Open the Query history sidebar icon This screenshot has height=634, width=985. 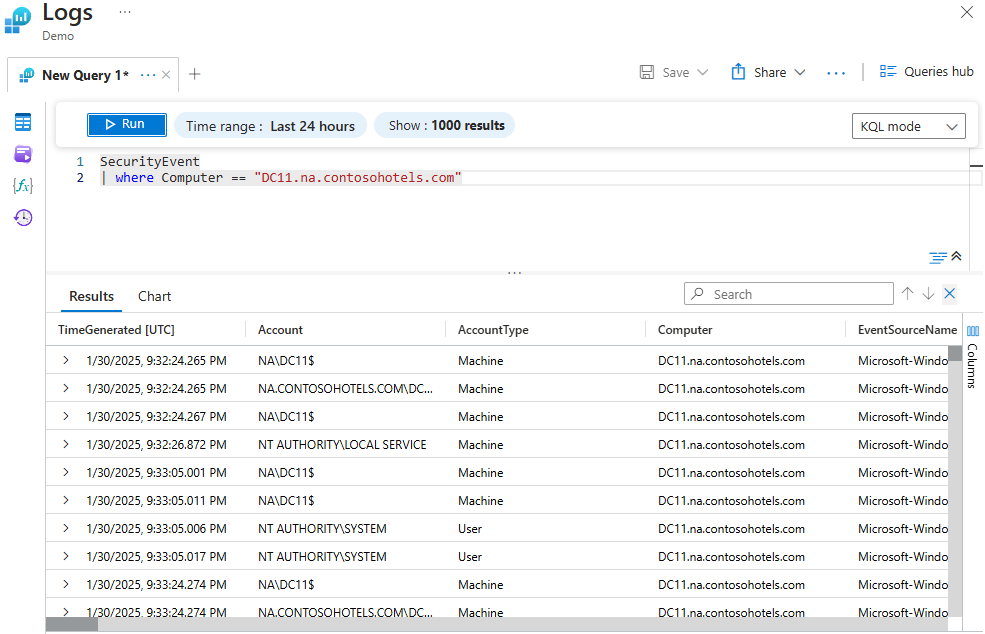click(23, 217)
